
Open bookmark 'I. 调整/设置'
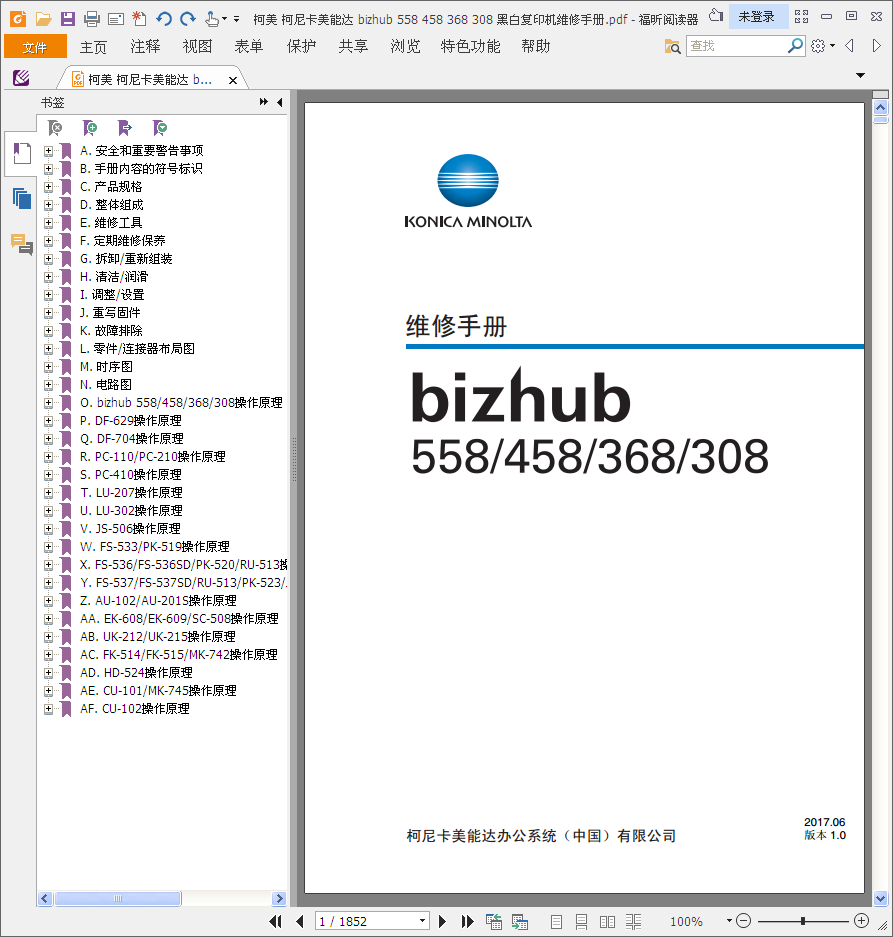(112, 295)
